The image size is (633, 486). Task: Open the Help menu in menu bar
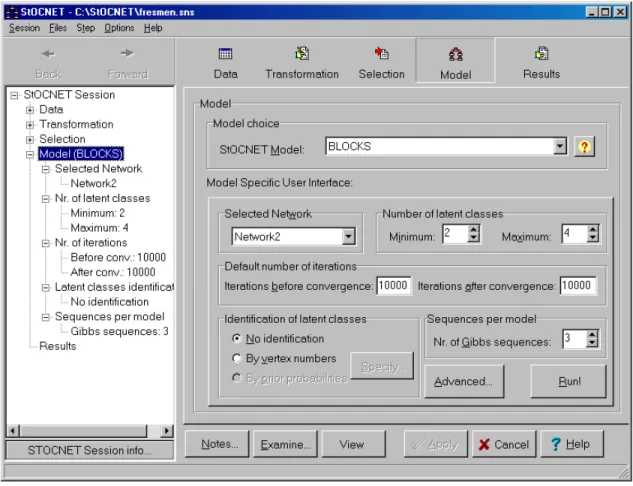[x=153, y=28]
